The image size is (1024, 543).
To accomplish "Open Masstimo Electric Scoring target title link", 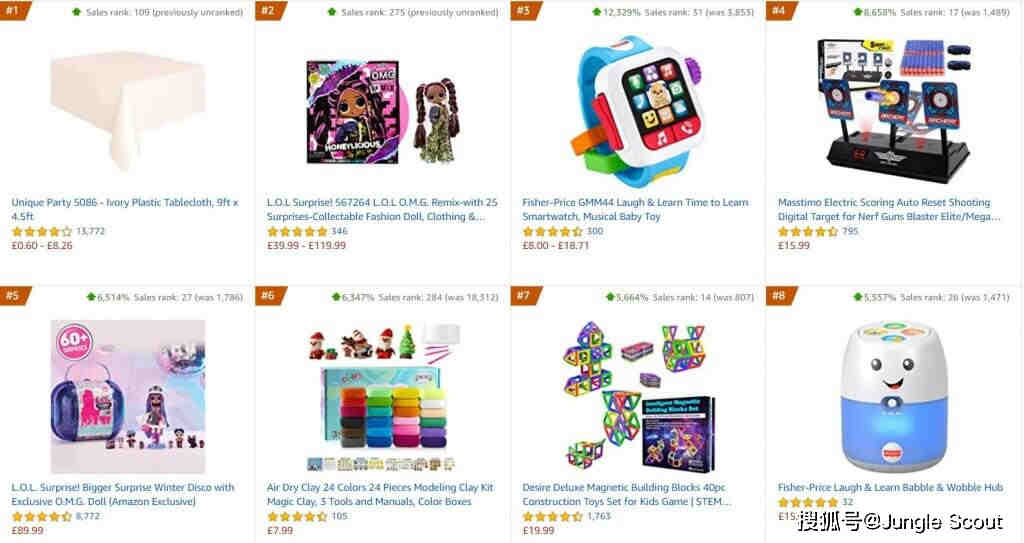I will (x=888, y=209).
